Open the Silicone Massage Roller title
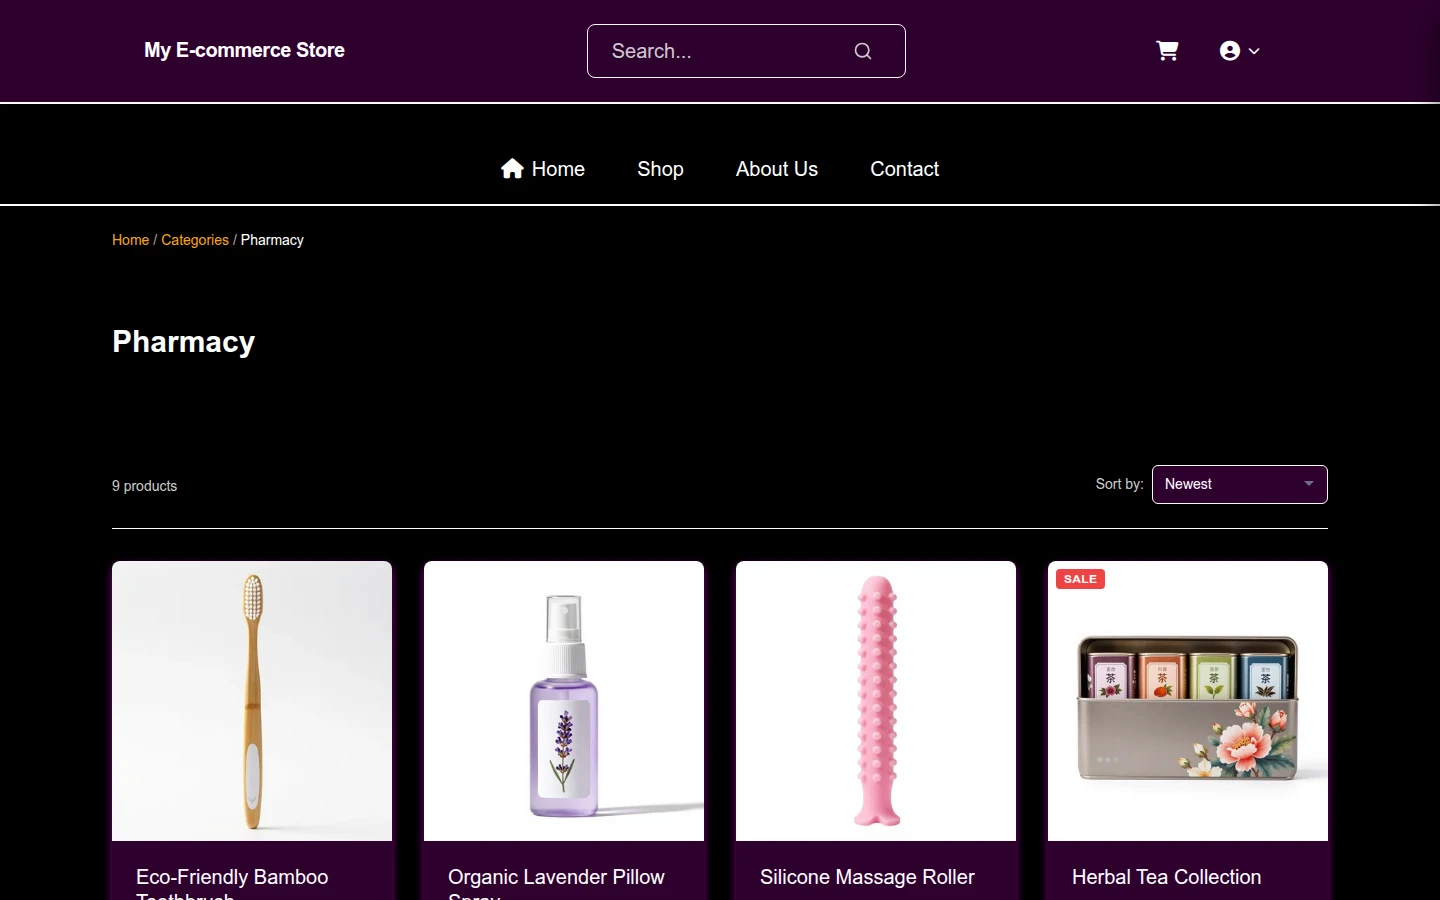 pos(867,877)
